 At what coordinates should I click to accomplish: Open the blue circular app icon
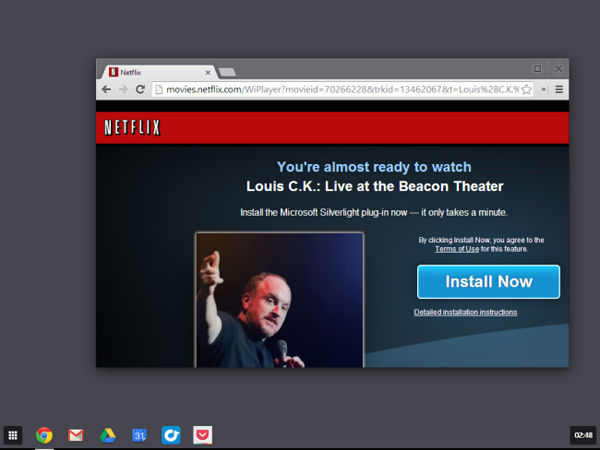171,435
